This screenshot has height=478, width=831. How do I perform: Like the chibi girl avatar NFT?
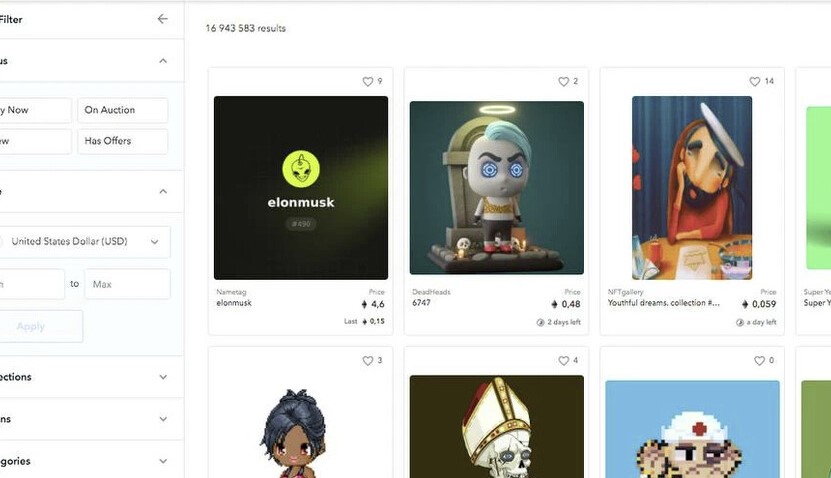pos(368,361)
